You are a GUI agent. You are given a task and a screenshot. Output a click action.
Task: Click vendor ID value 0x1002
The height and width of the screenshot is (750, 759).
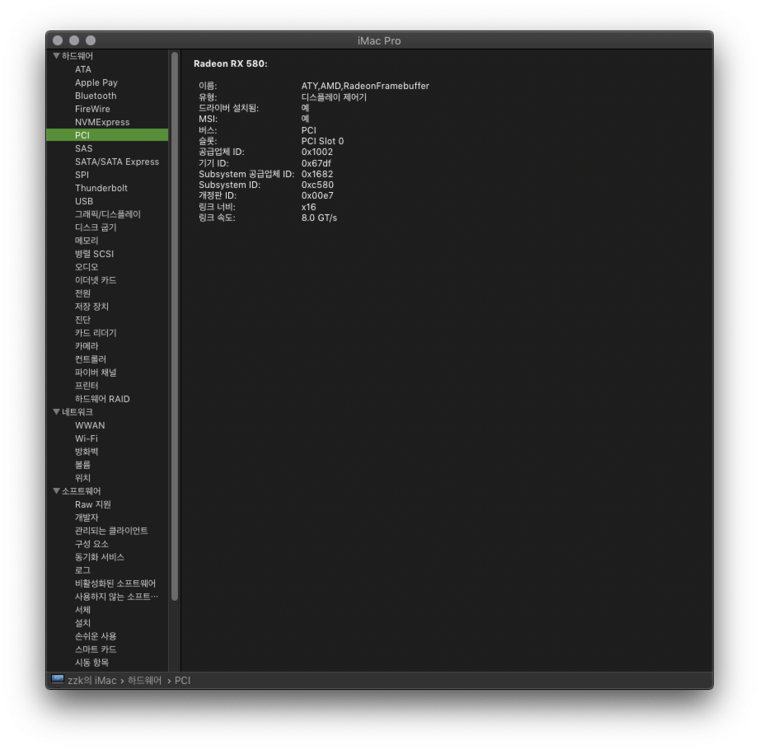click(317, 152)
